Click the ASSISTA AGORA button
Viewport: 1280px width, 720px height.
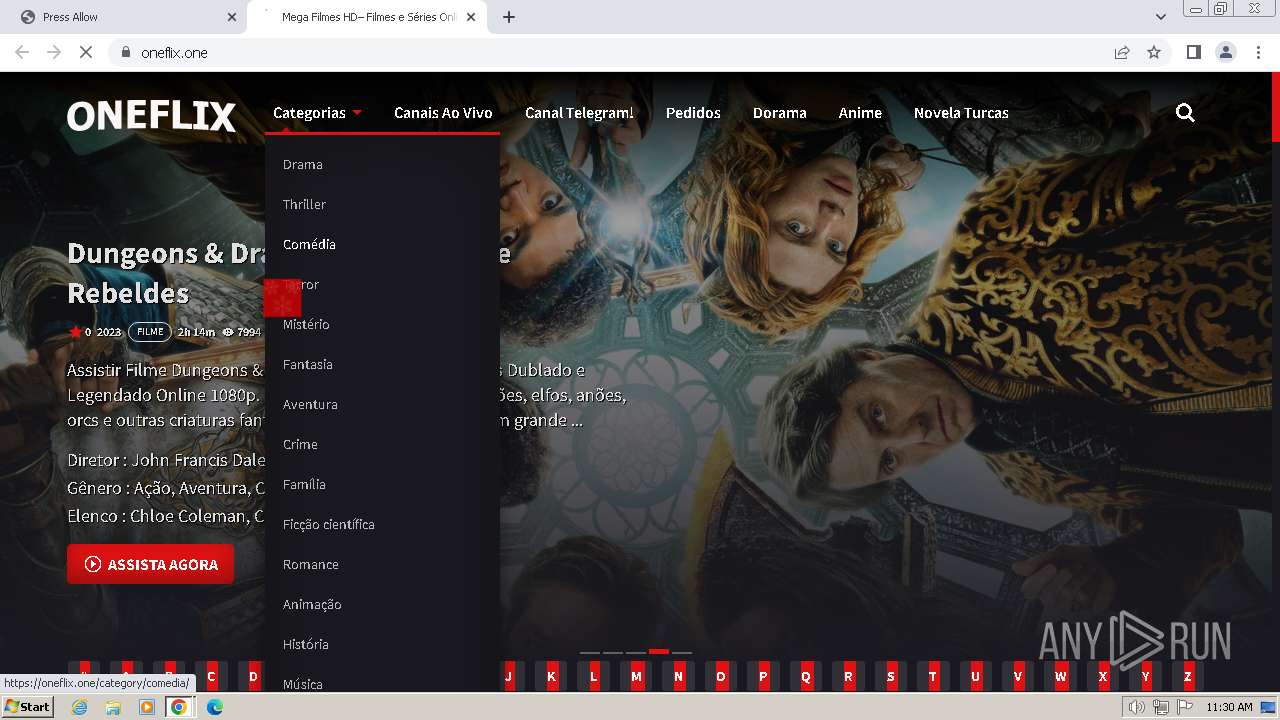pos(150,564)
